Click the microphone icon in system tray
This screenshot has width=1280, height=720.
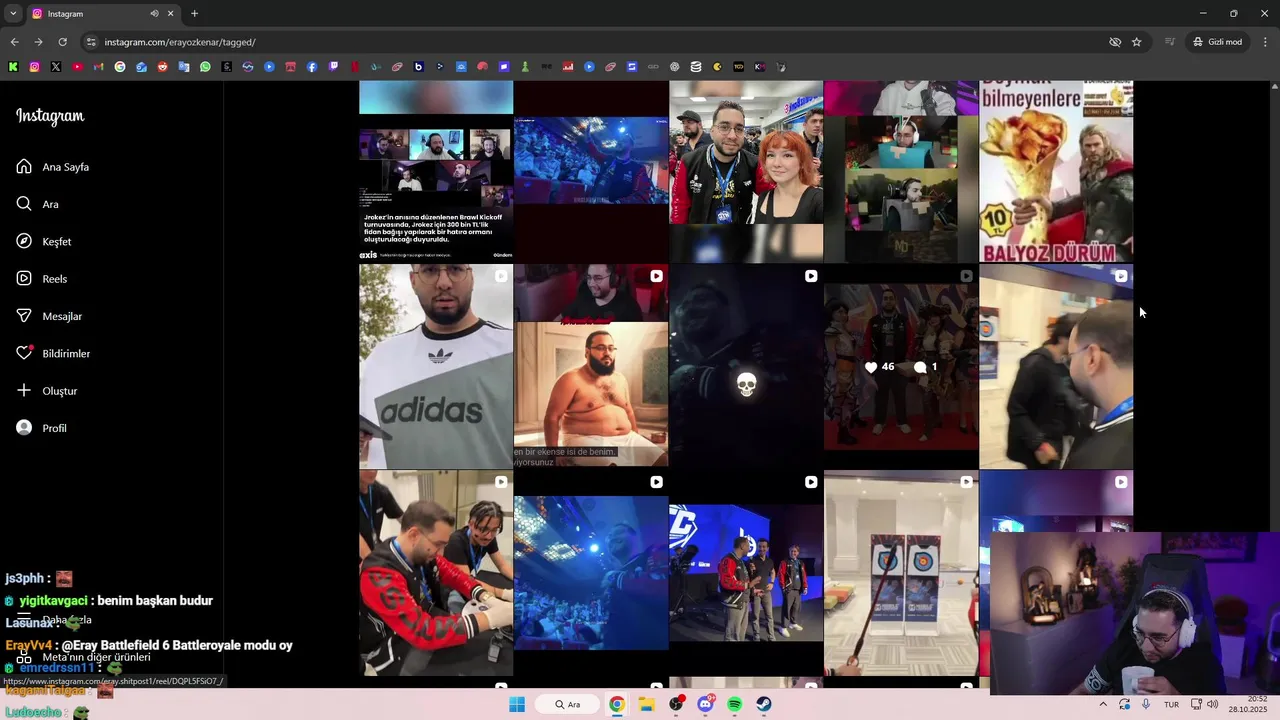click(1146, 704)
